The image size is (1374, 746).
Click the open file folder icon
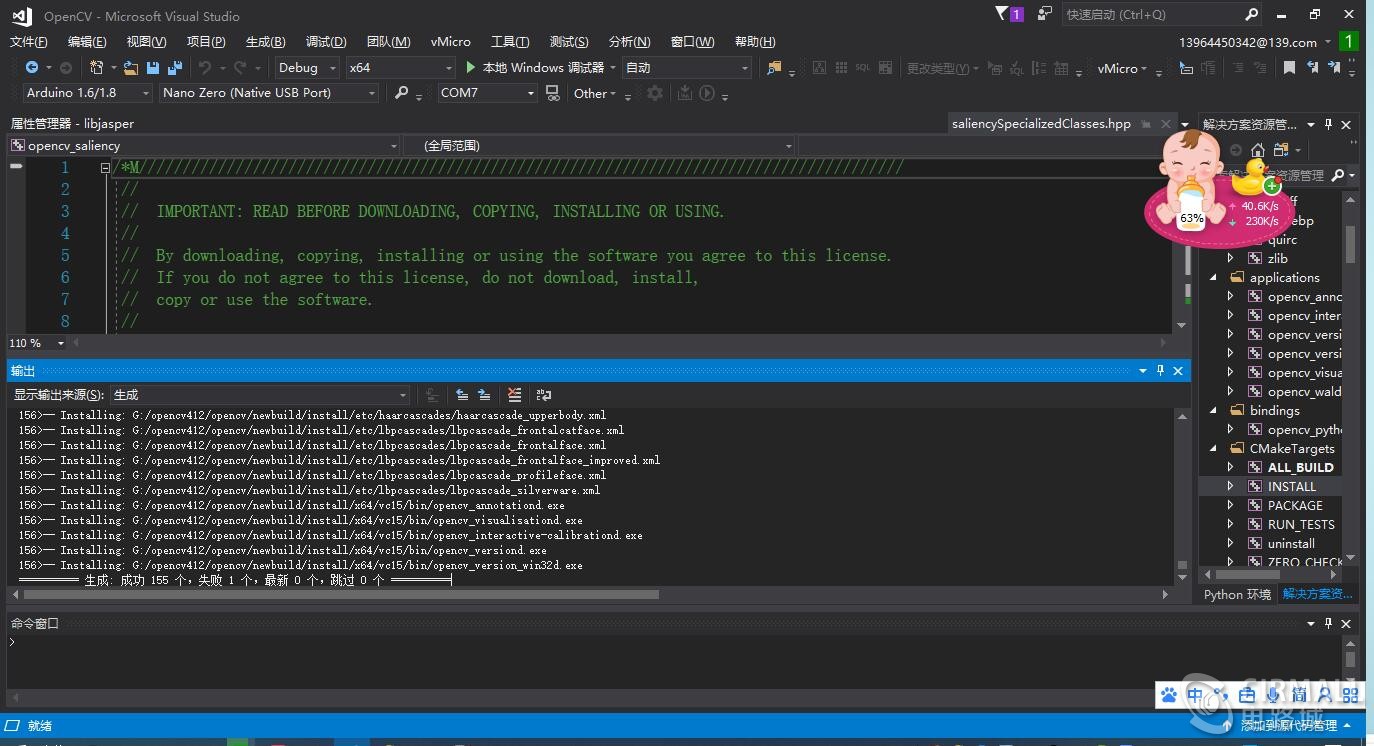click(131, 68)
